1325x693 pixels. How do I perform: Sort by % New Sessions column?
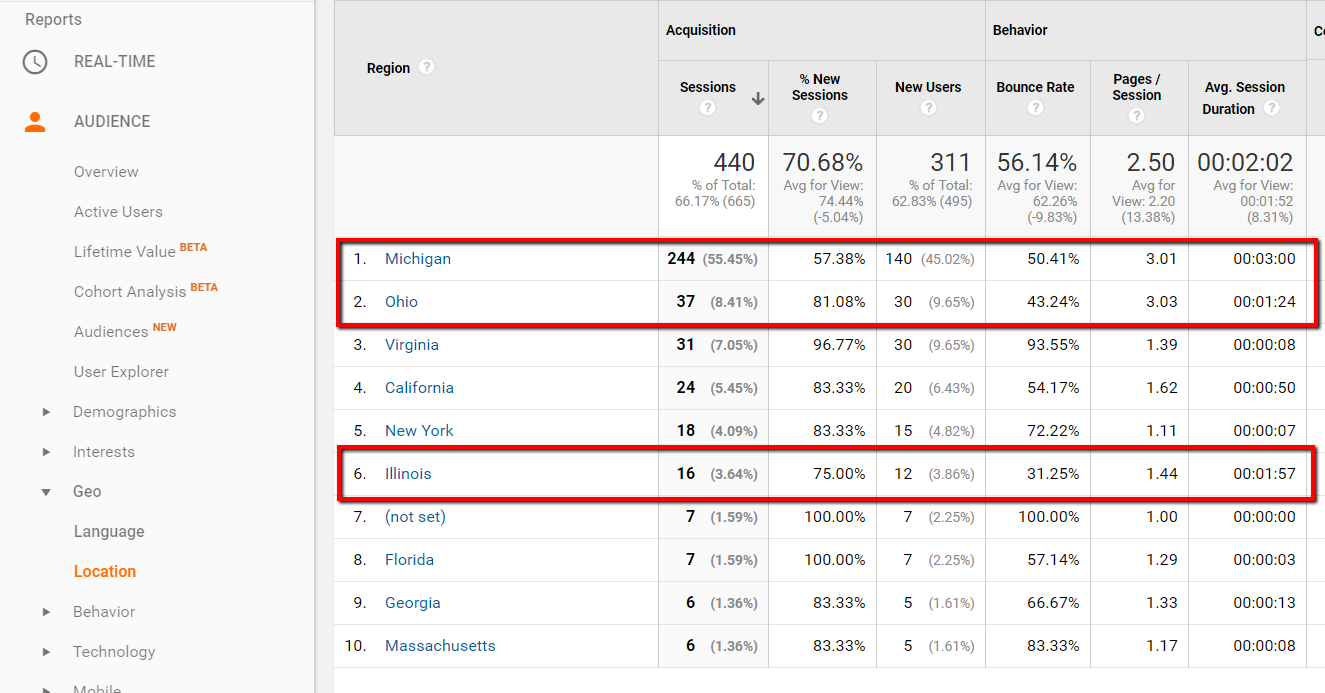(x=820, y=87)
